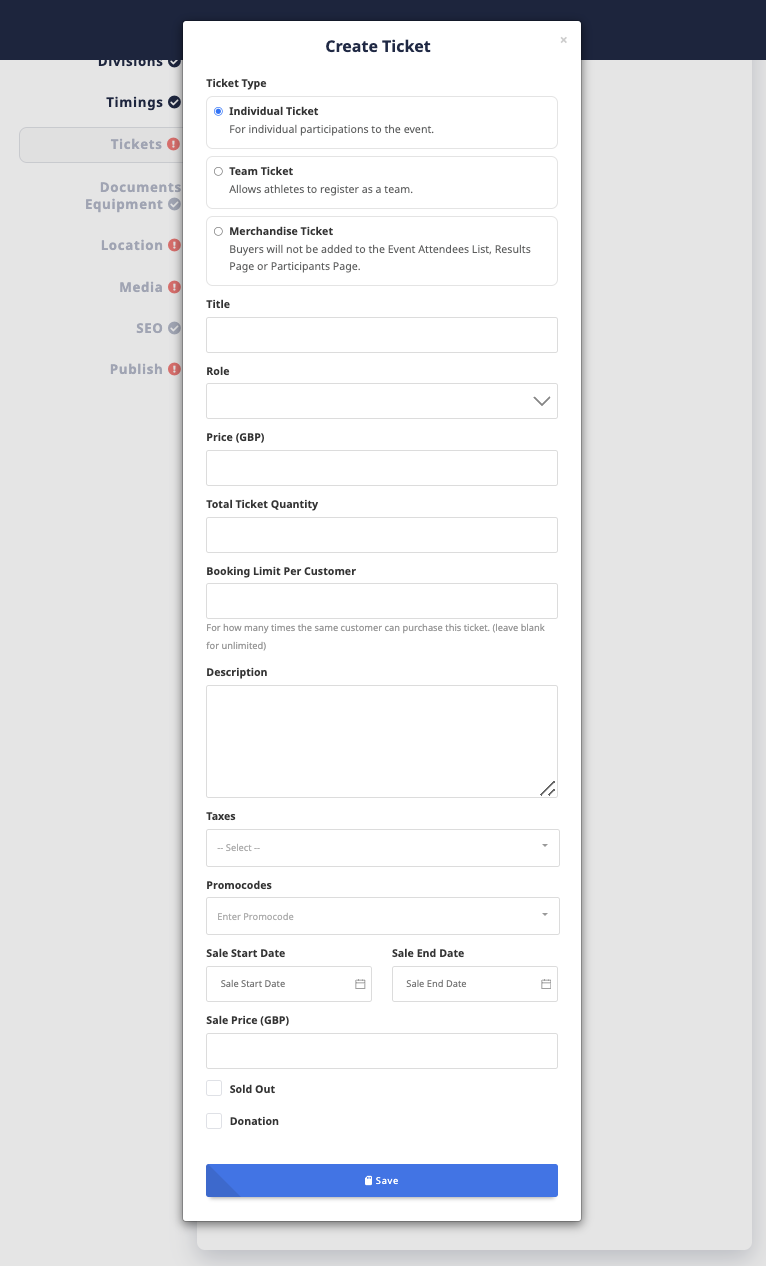766x1266 pixels.
Task: Open the Promocodes dropdown
Action: click(383, 916)
